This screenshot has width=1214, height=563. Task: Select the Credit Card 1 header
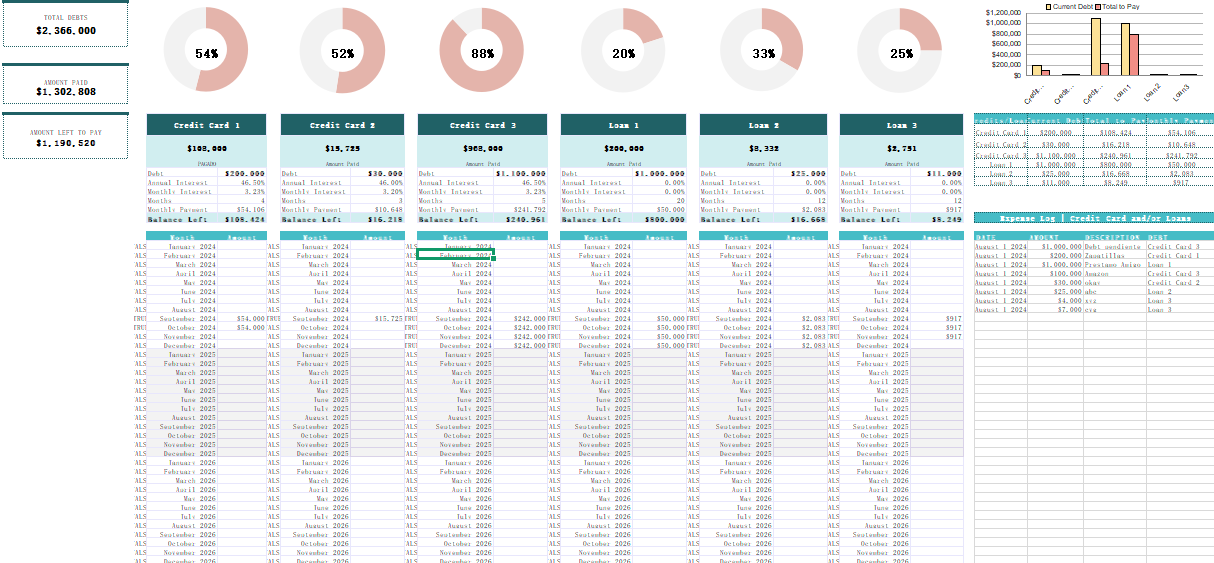(x=207, y=125)
